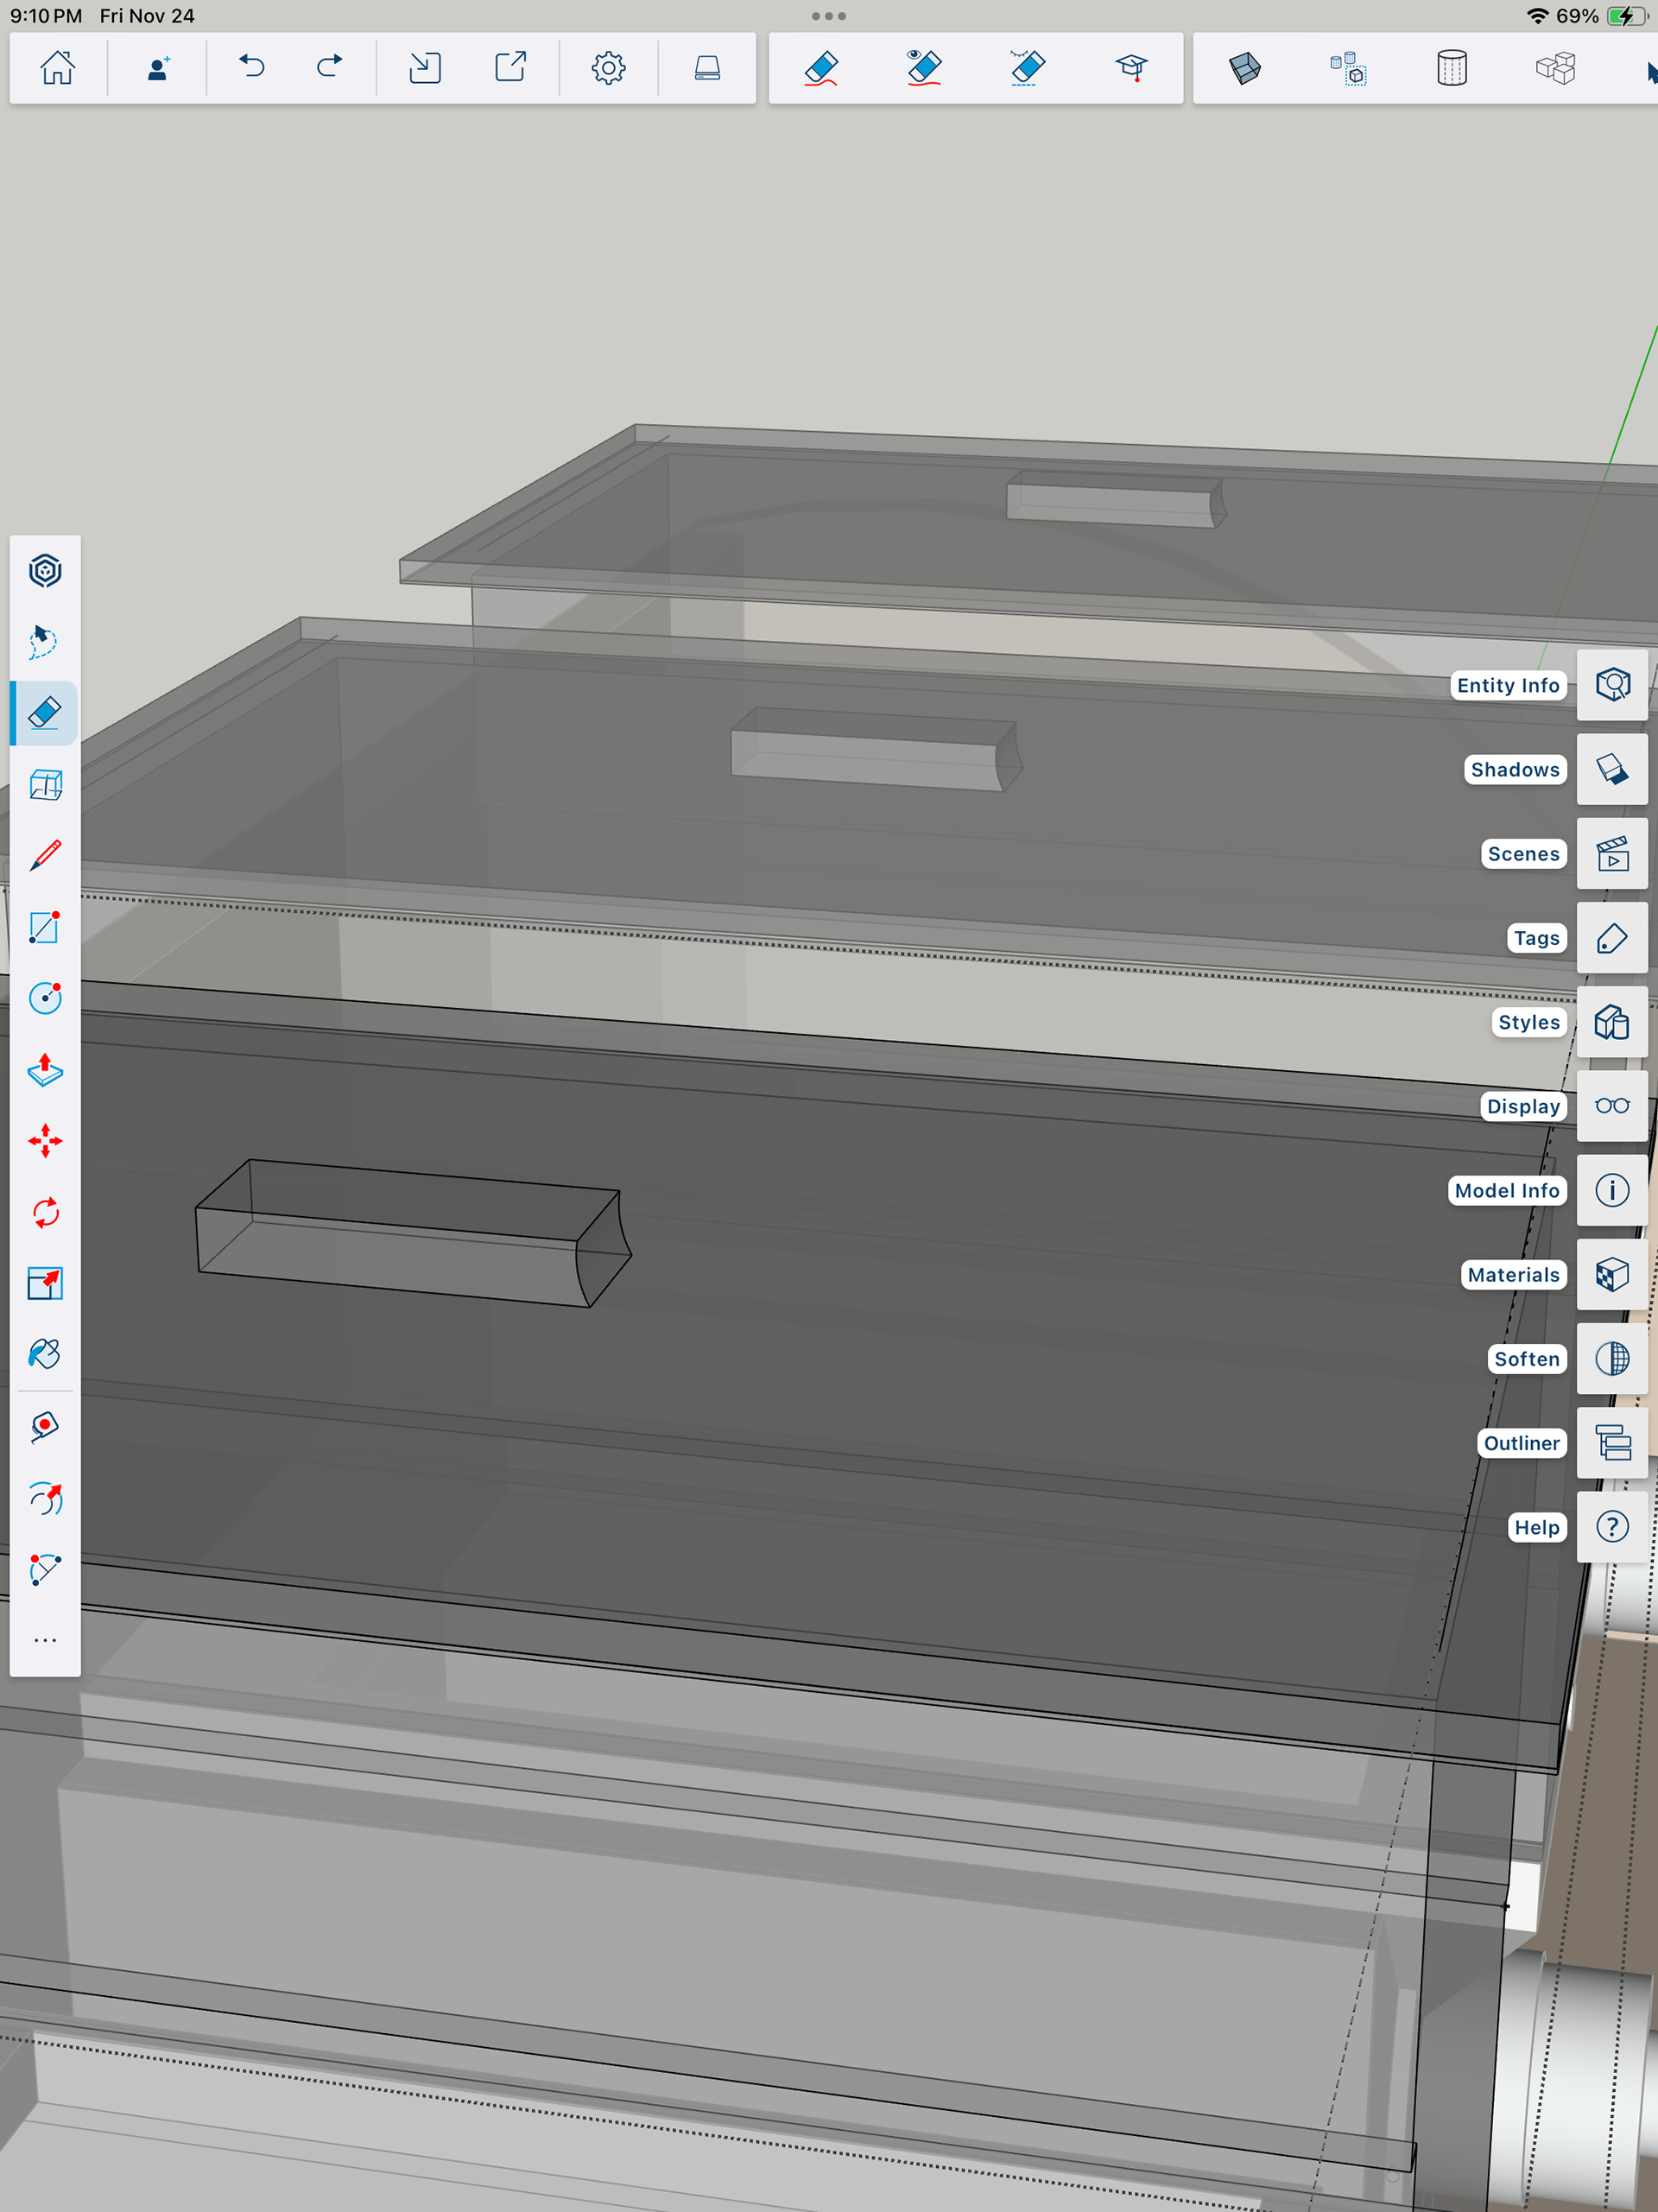Select the Move tool

pos(45,1141)
